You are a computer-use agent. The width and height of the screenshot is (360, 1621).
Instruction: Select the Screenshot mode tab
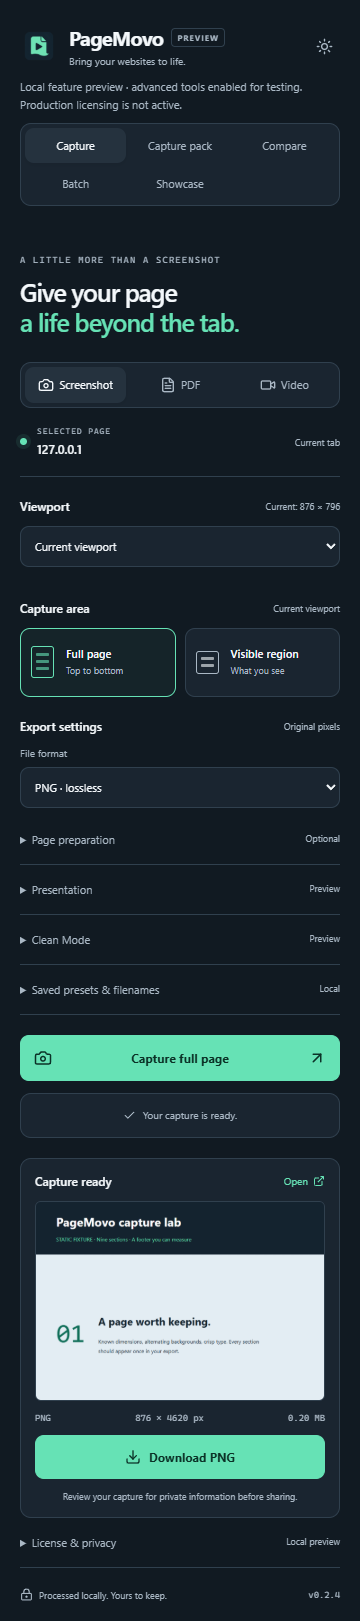76,385
